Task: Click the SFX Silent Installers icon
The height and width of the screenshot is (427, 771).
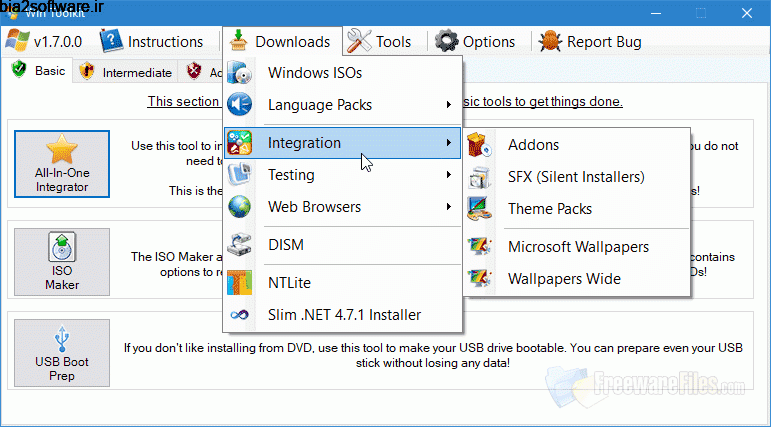Action: tap(479, 177)
